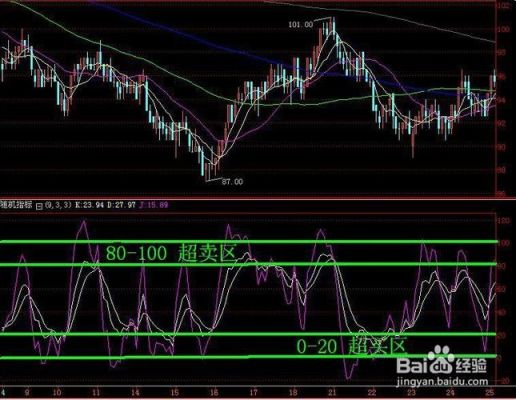Viewport: 516px width, 400px height.
Task: Click the 100 price level on price axis
Action: (x=504, y=29)
